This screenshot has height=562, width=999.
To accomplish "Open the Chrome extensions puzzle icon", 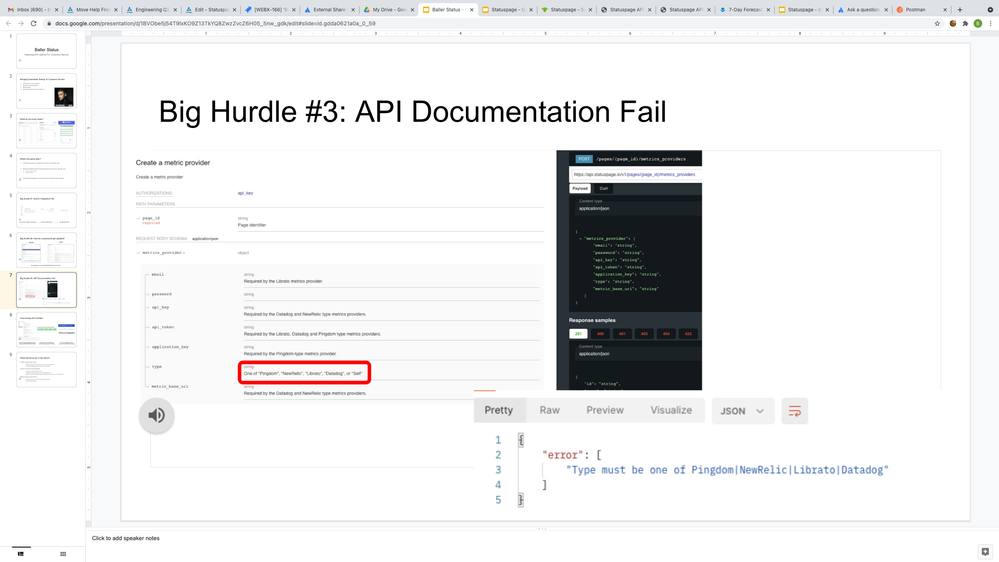I will click(965, 24).
